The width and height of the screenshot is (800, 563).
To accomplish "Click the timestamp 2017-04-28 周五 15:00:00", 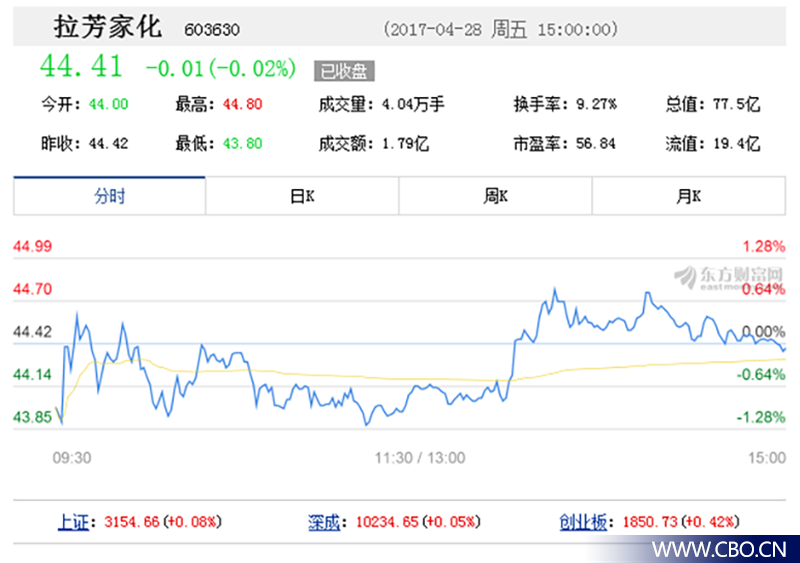I will [x=501, y=29].
